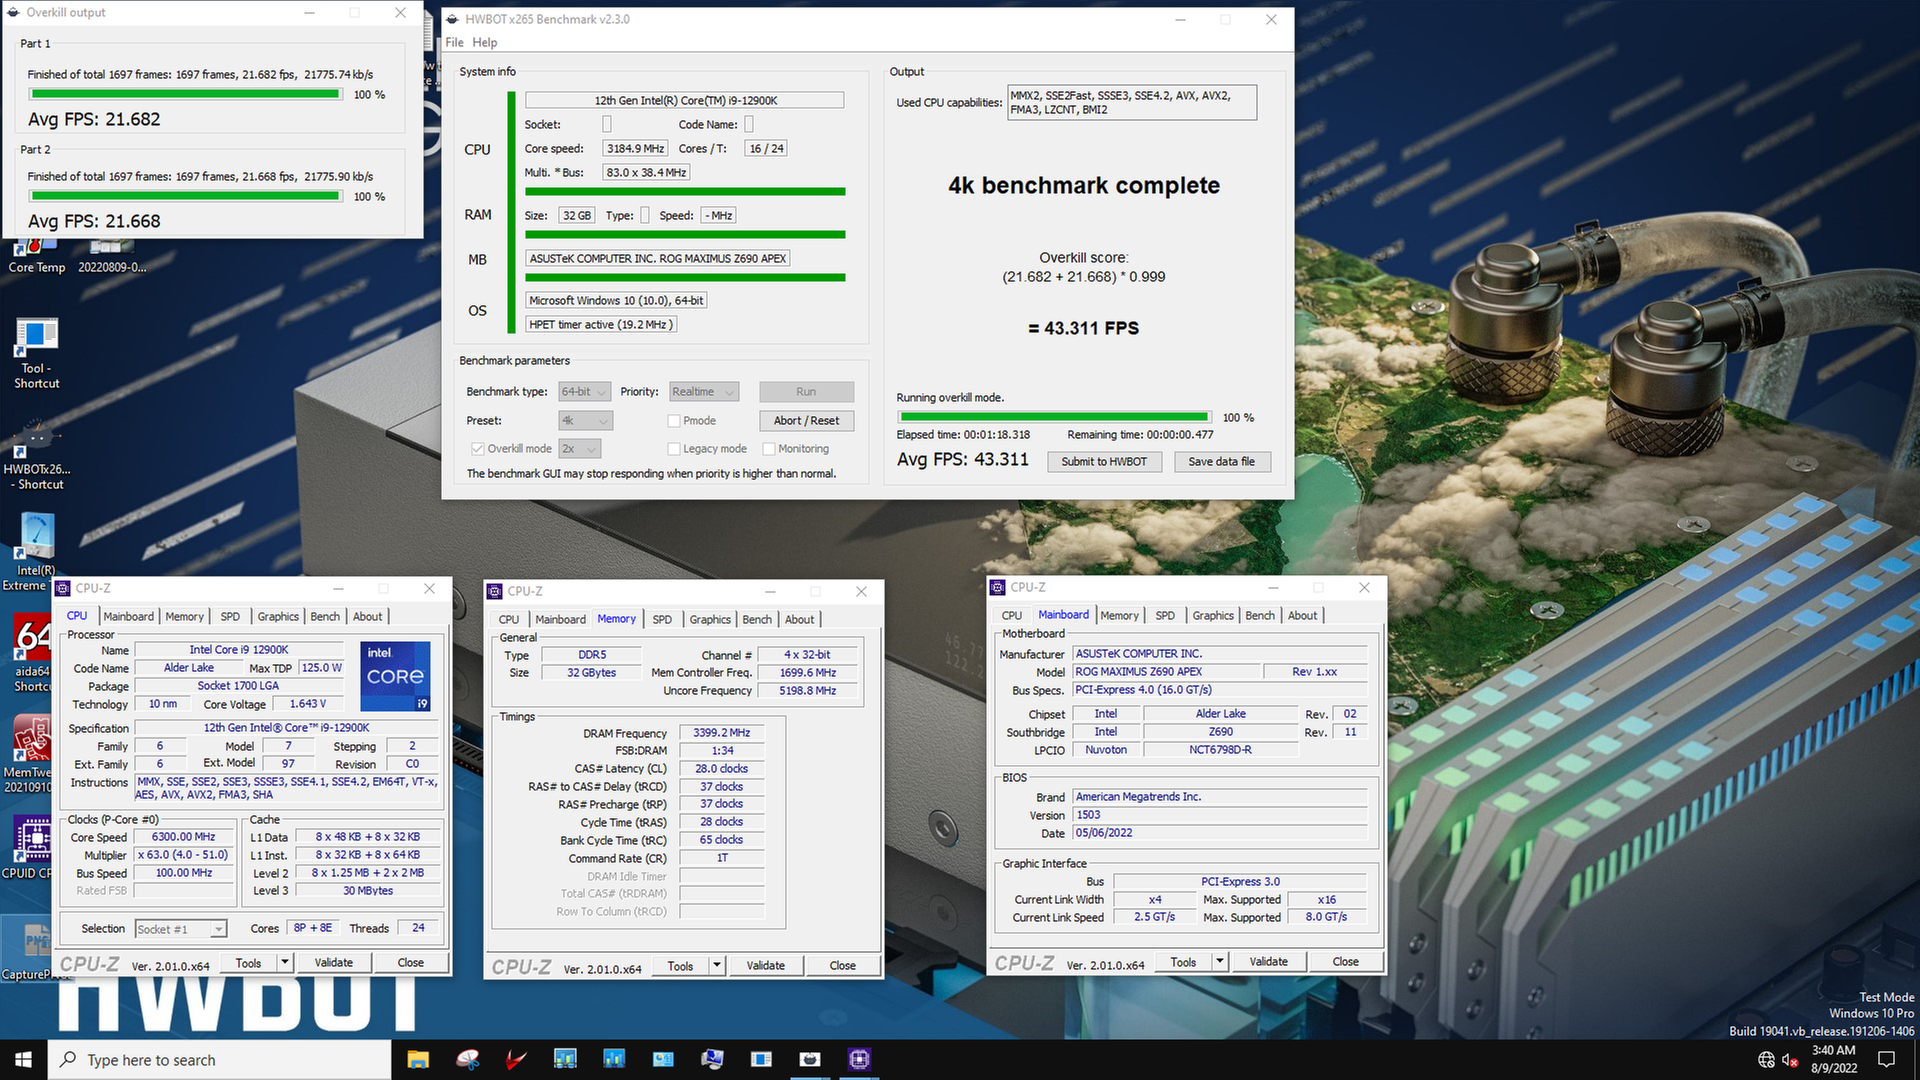Open first monitor-chart taskbar icon
This screenshot has width=1920, height=1080.
(x=565, y=1059)
